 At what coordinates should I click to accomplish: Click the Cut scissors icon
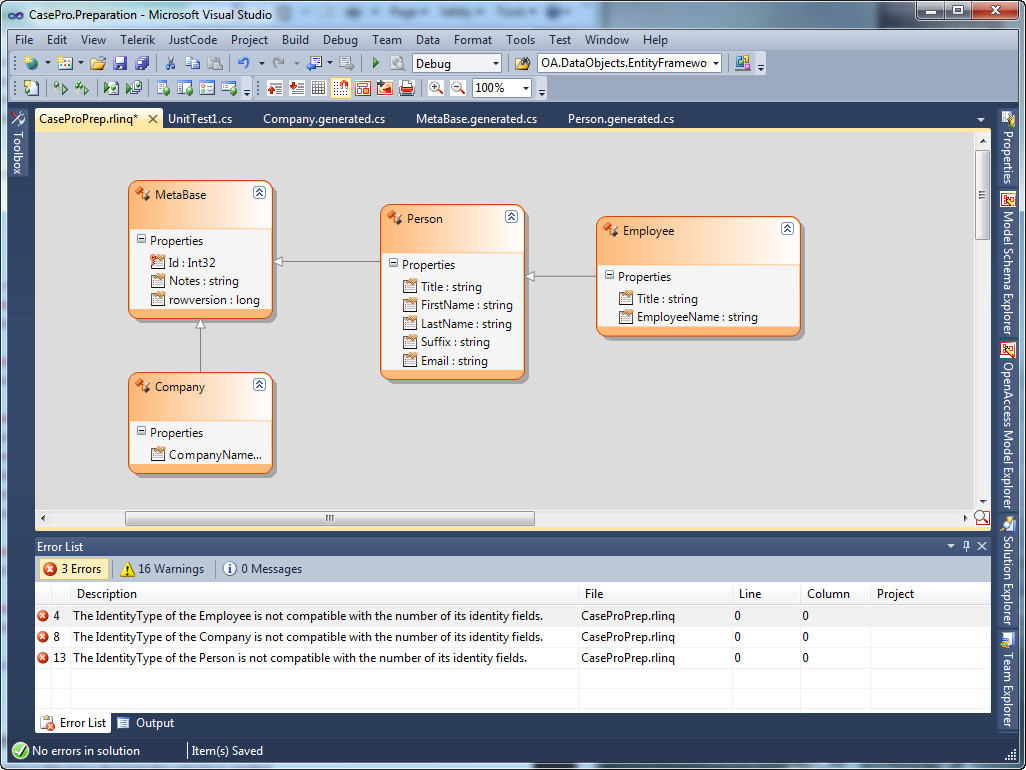click(x=170, y=64)
